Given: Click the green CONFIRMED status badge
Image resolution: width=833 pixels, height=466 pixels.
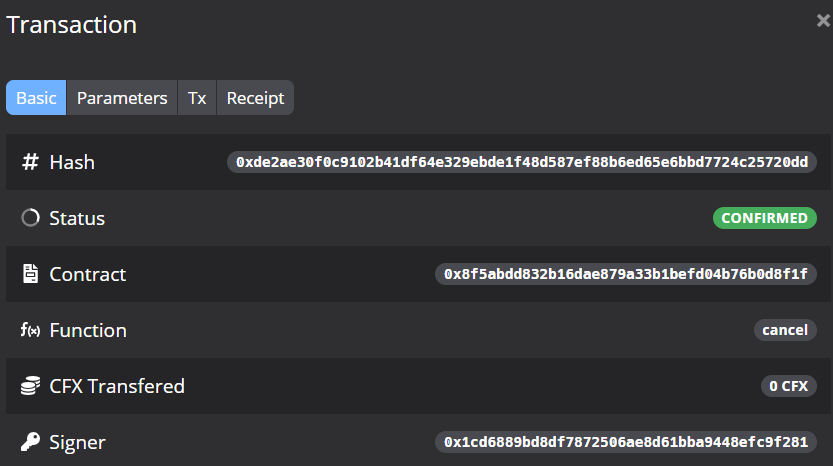Looking at the screenshot, I should 764,218.
